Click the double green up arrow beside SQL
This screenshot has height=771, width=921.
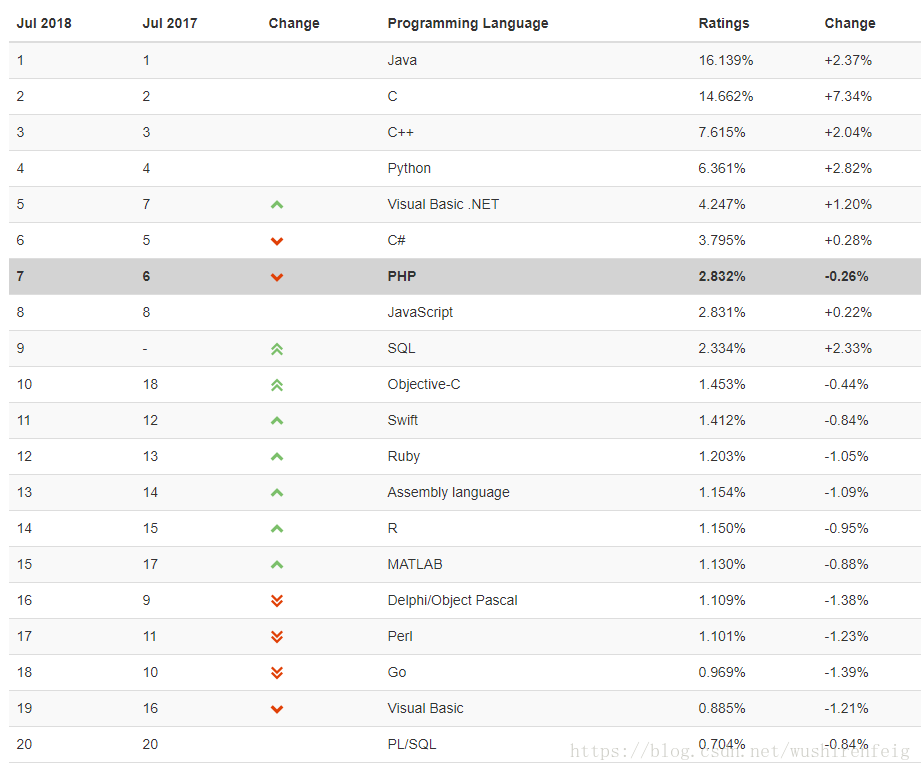point(277,349)
